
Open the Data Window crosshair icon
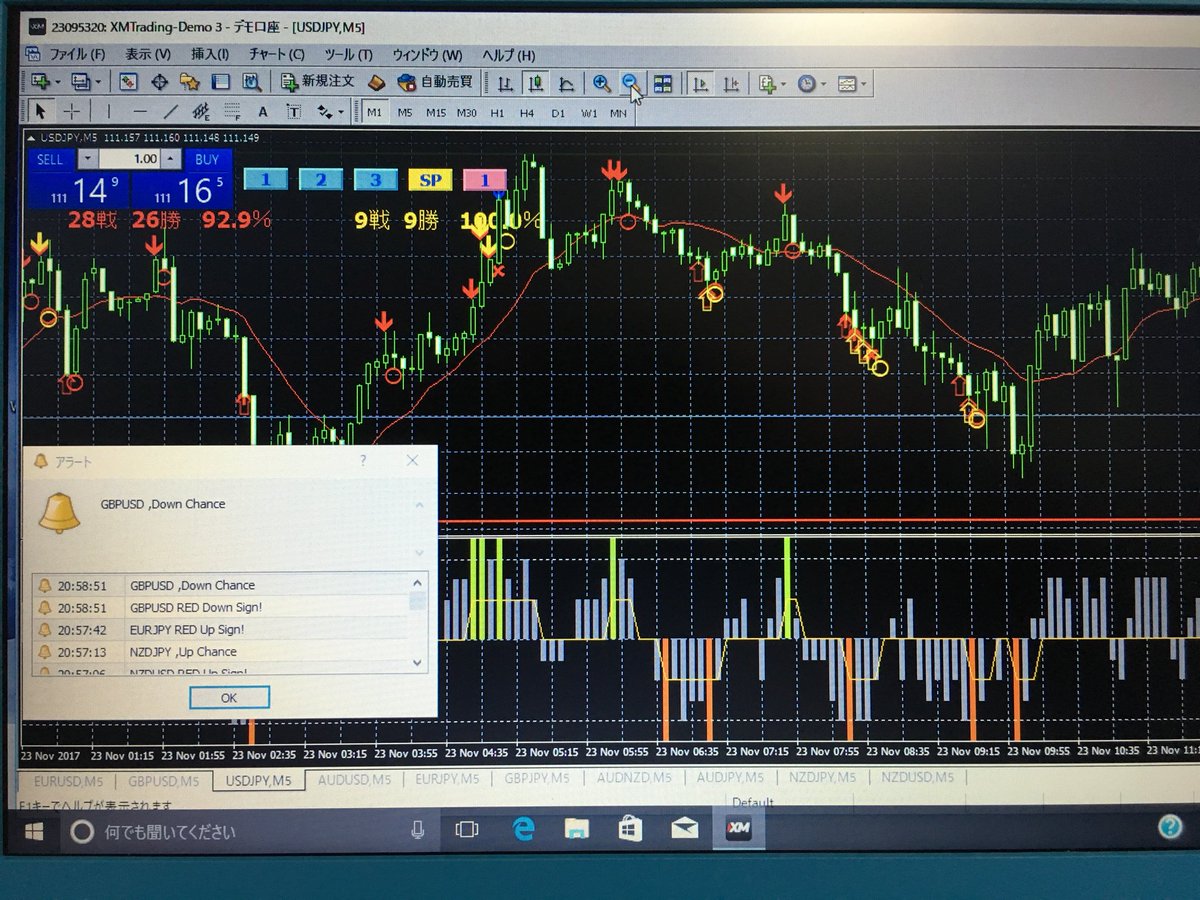pyautogui.click(x=159, y=82)
